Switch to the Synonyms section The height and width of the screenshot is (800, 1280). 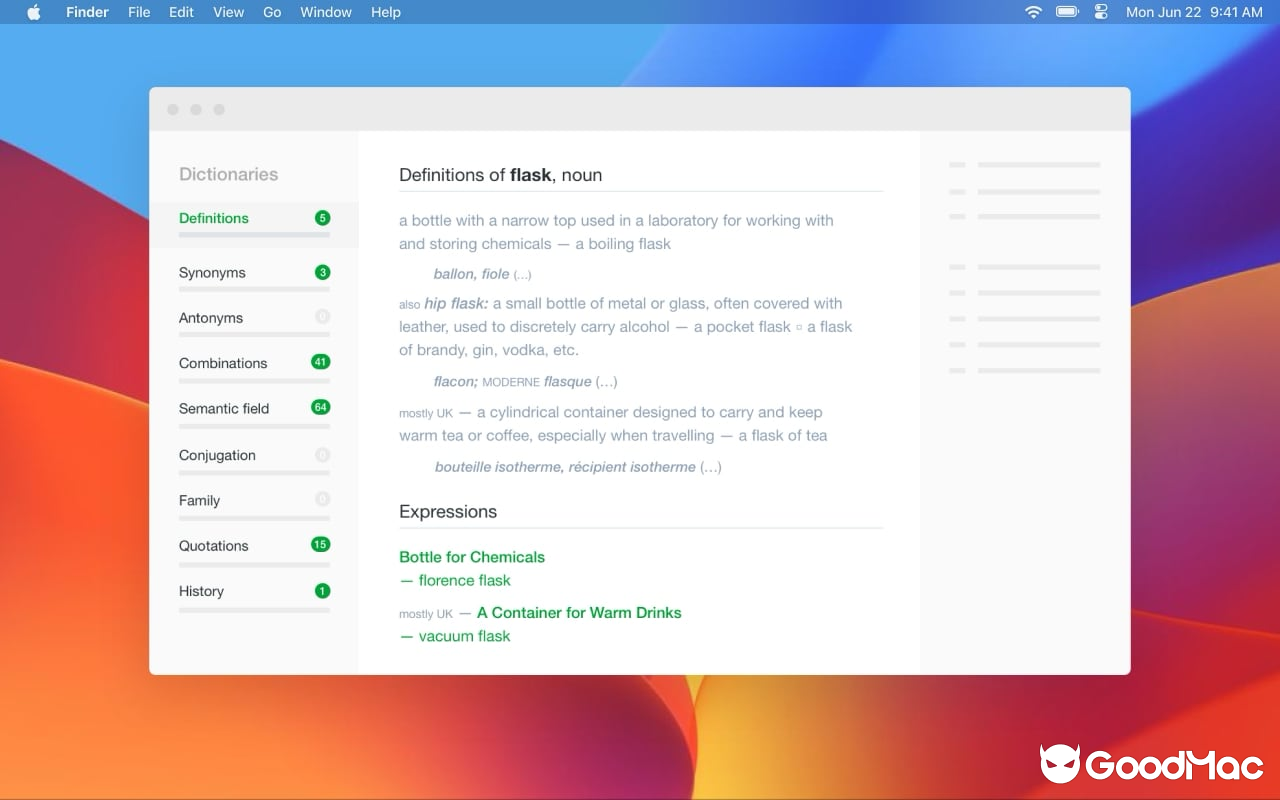(x=212, y=273)
